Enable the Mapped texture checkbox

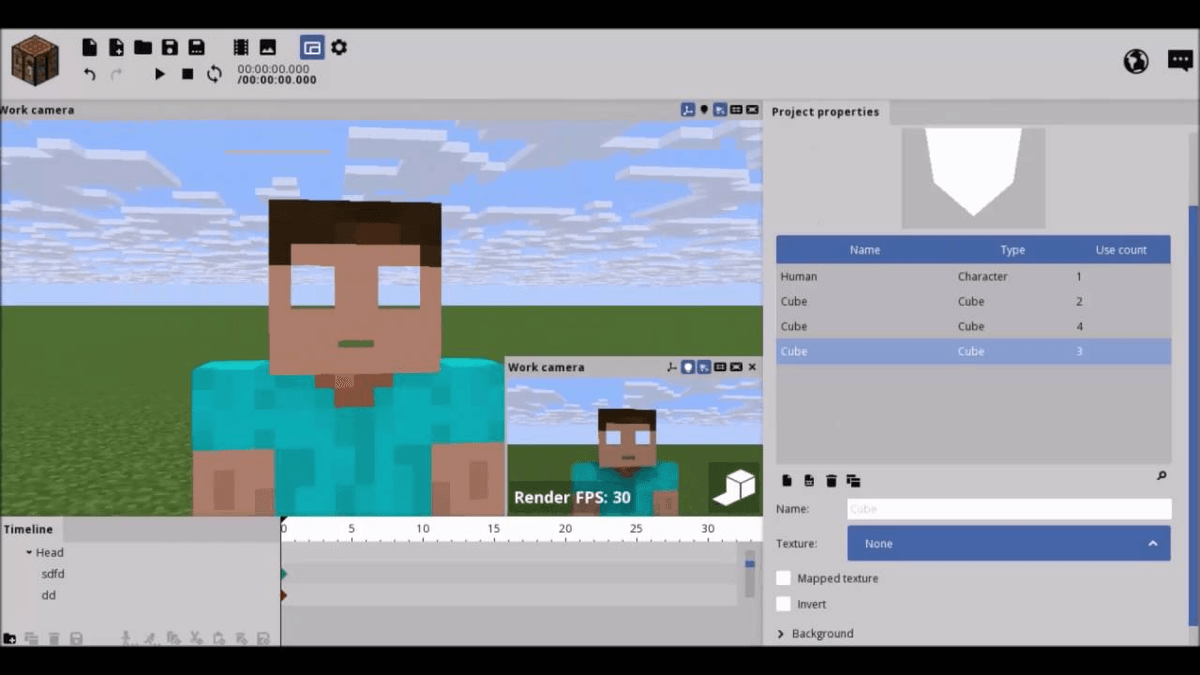click(784, 578)
